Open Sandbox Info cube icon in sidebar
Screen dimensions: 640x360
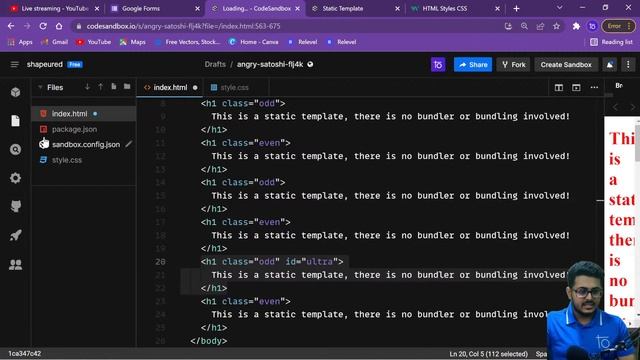[16, 92]
